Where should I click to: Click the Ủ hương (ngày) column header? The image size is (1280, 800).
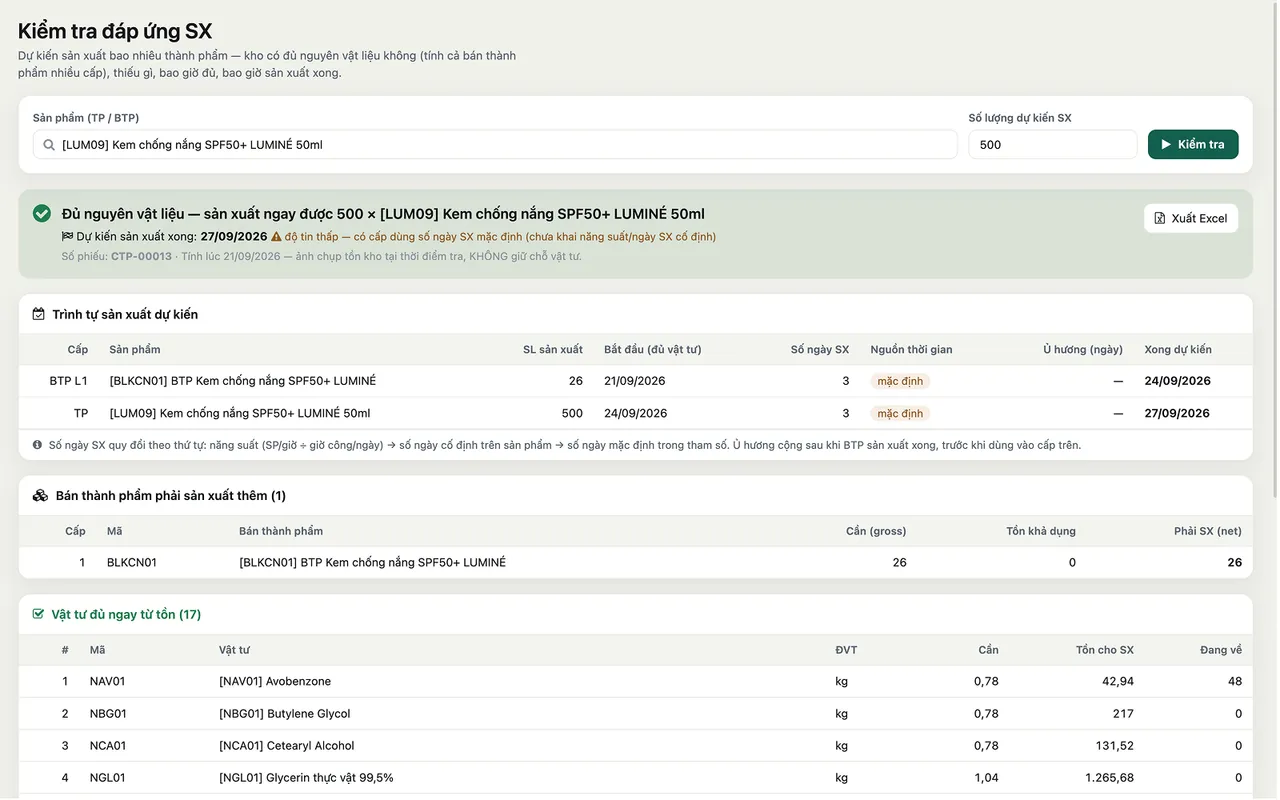[1083, 350]
